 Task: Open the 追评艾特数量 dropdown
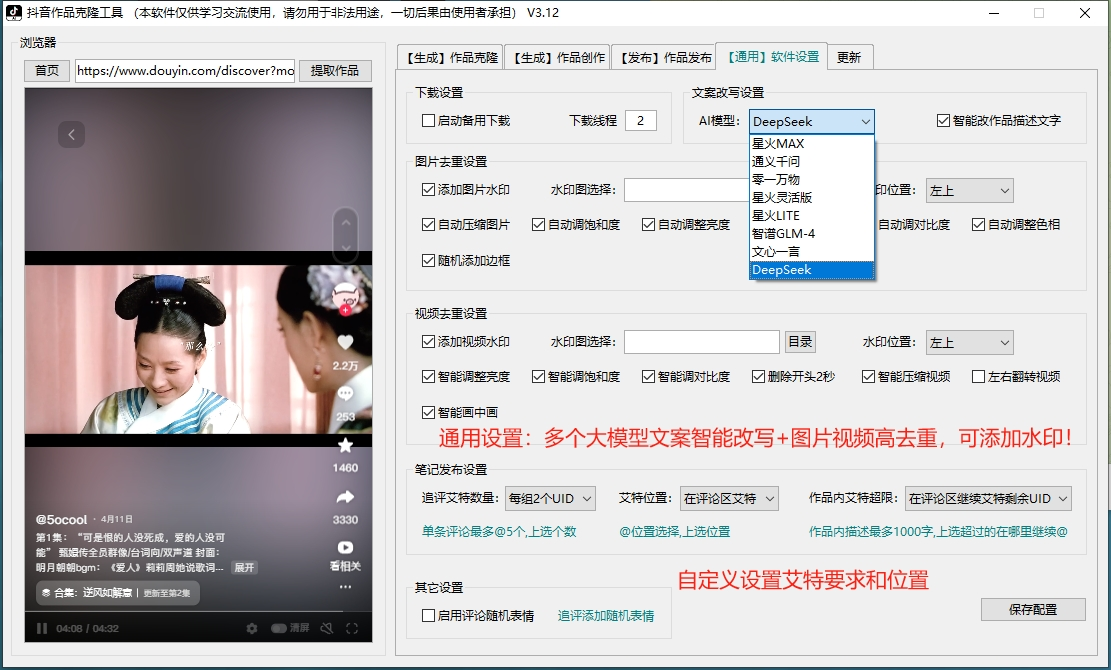pos(550,498)
